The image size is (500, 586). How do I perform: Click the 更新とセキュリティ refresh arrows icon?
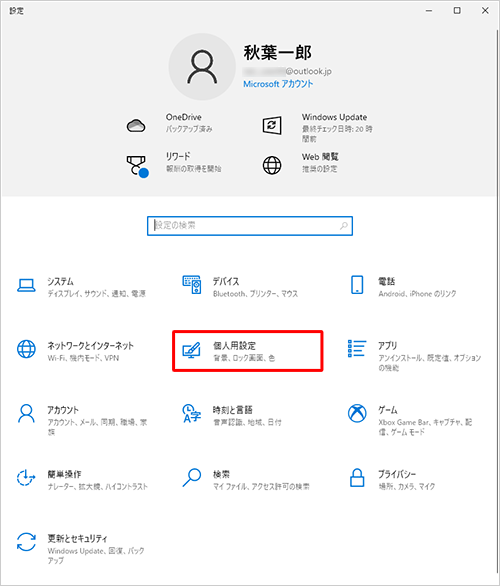tap(27, 542)
